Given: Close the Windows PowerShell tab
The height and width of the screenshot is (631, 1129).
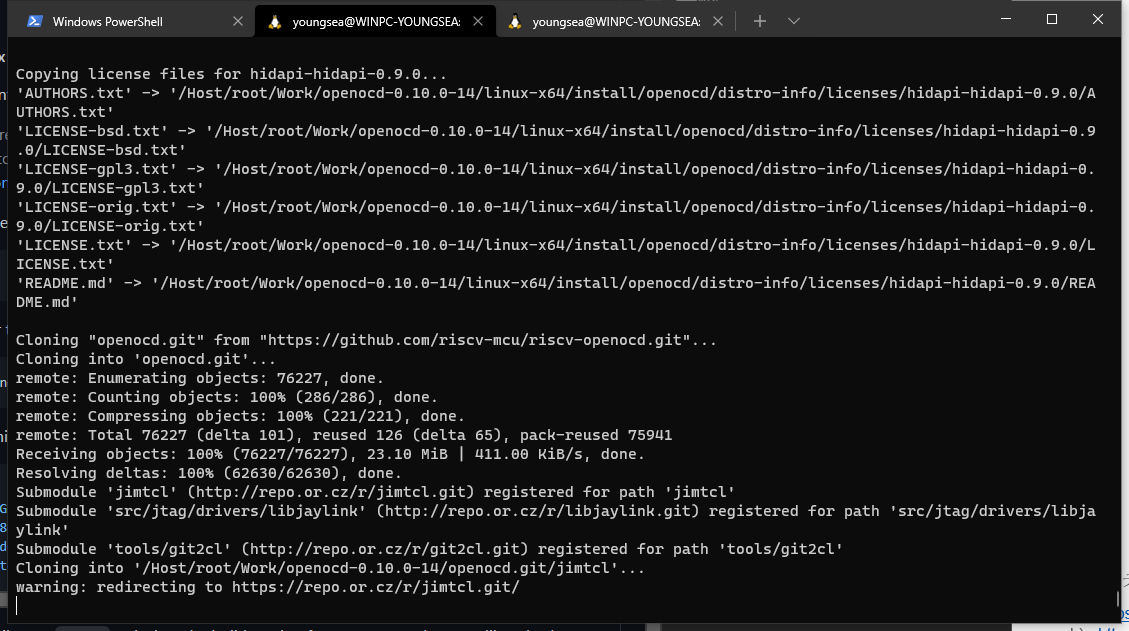Looking at the screenshot, I should coord(238,22).
